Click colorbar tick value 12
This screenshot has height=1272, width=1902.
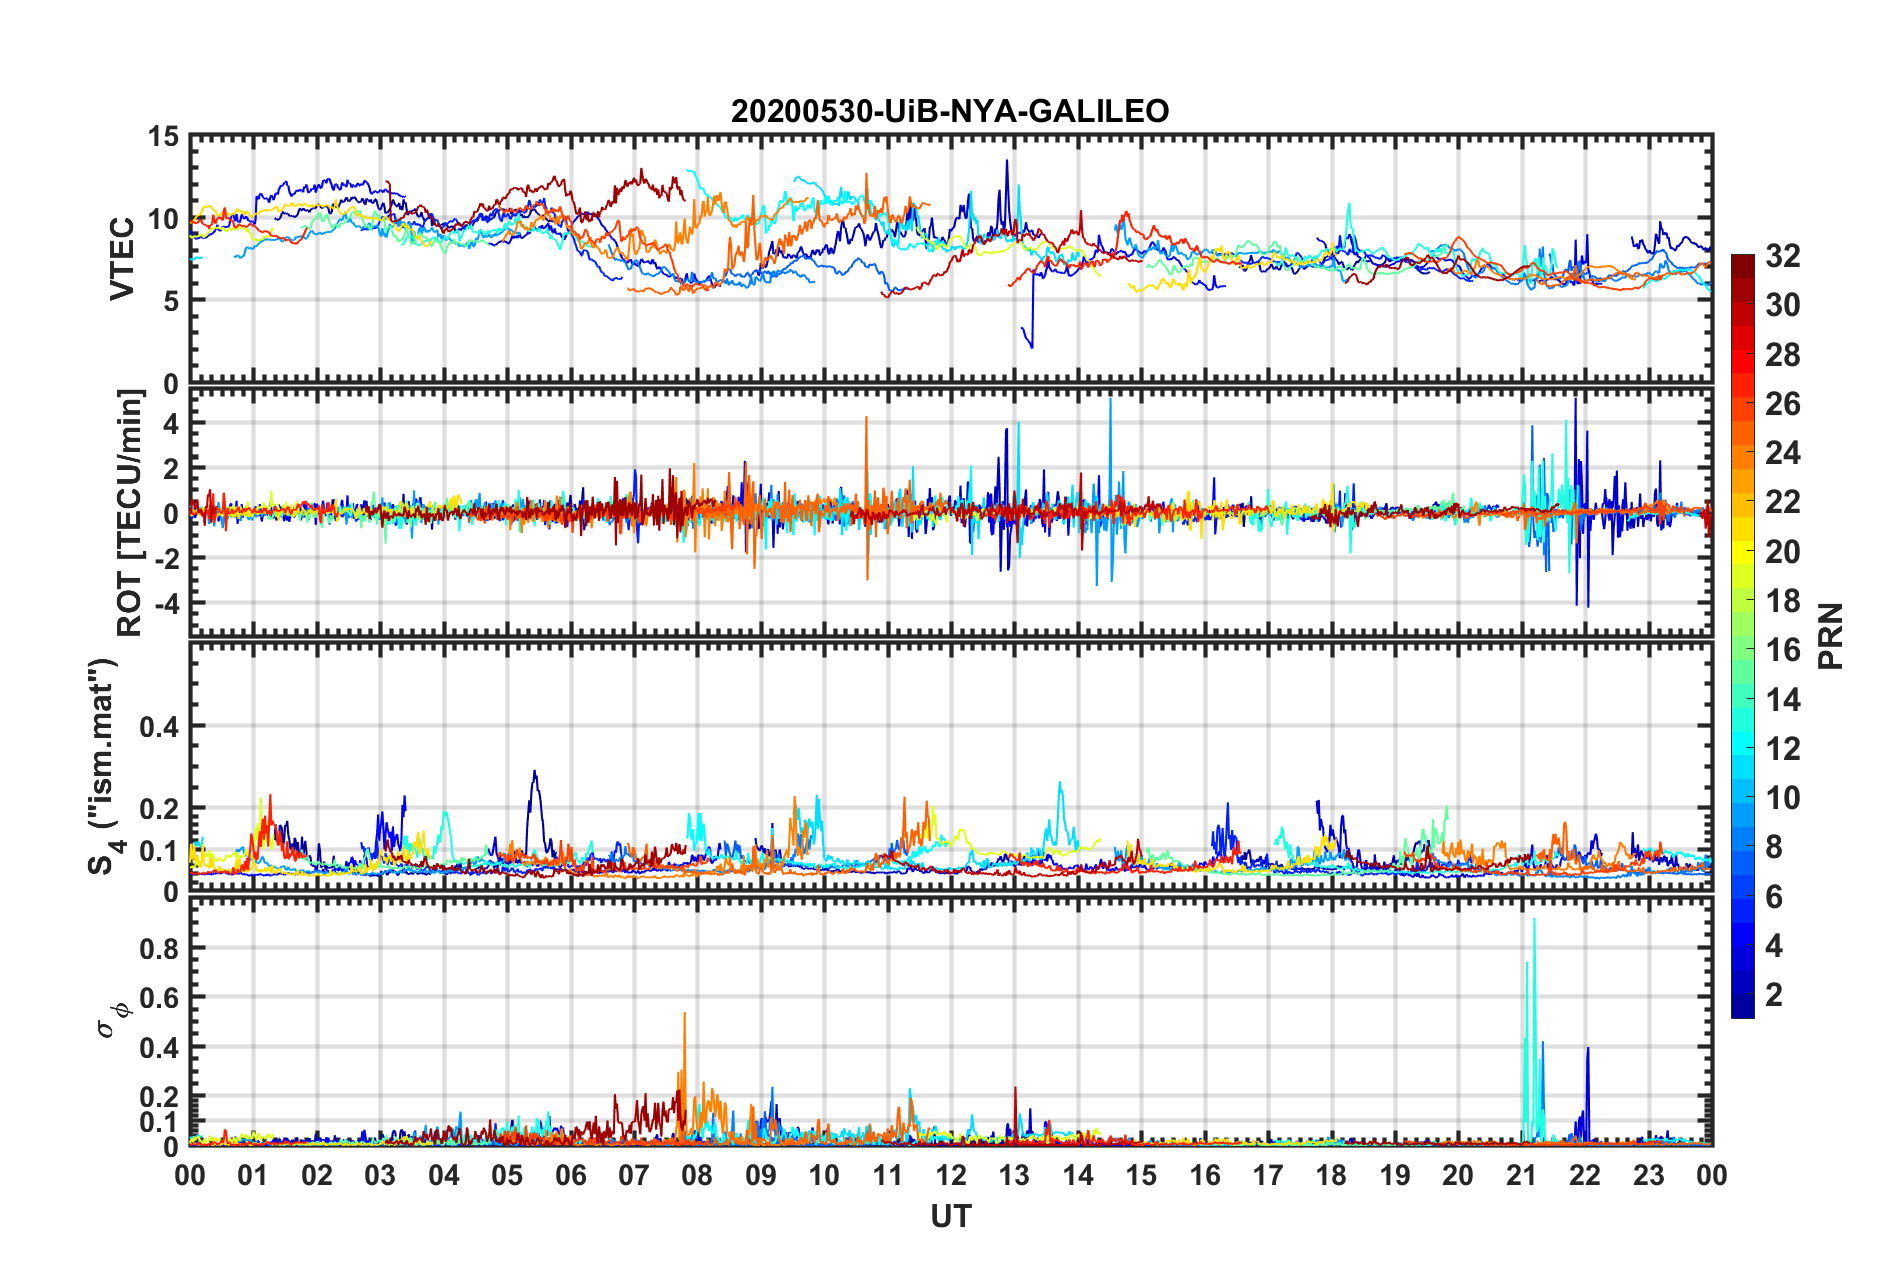(x=1783, y=749)
